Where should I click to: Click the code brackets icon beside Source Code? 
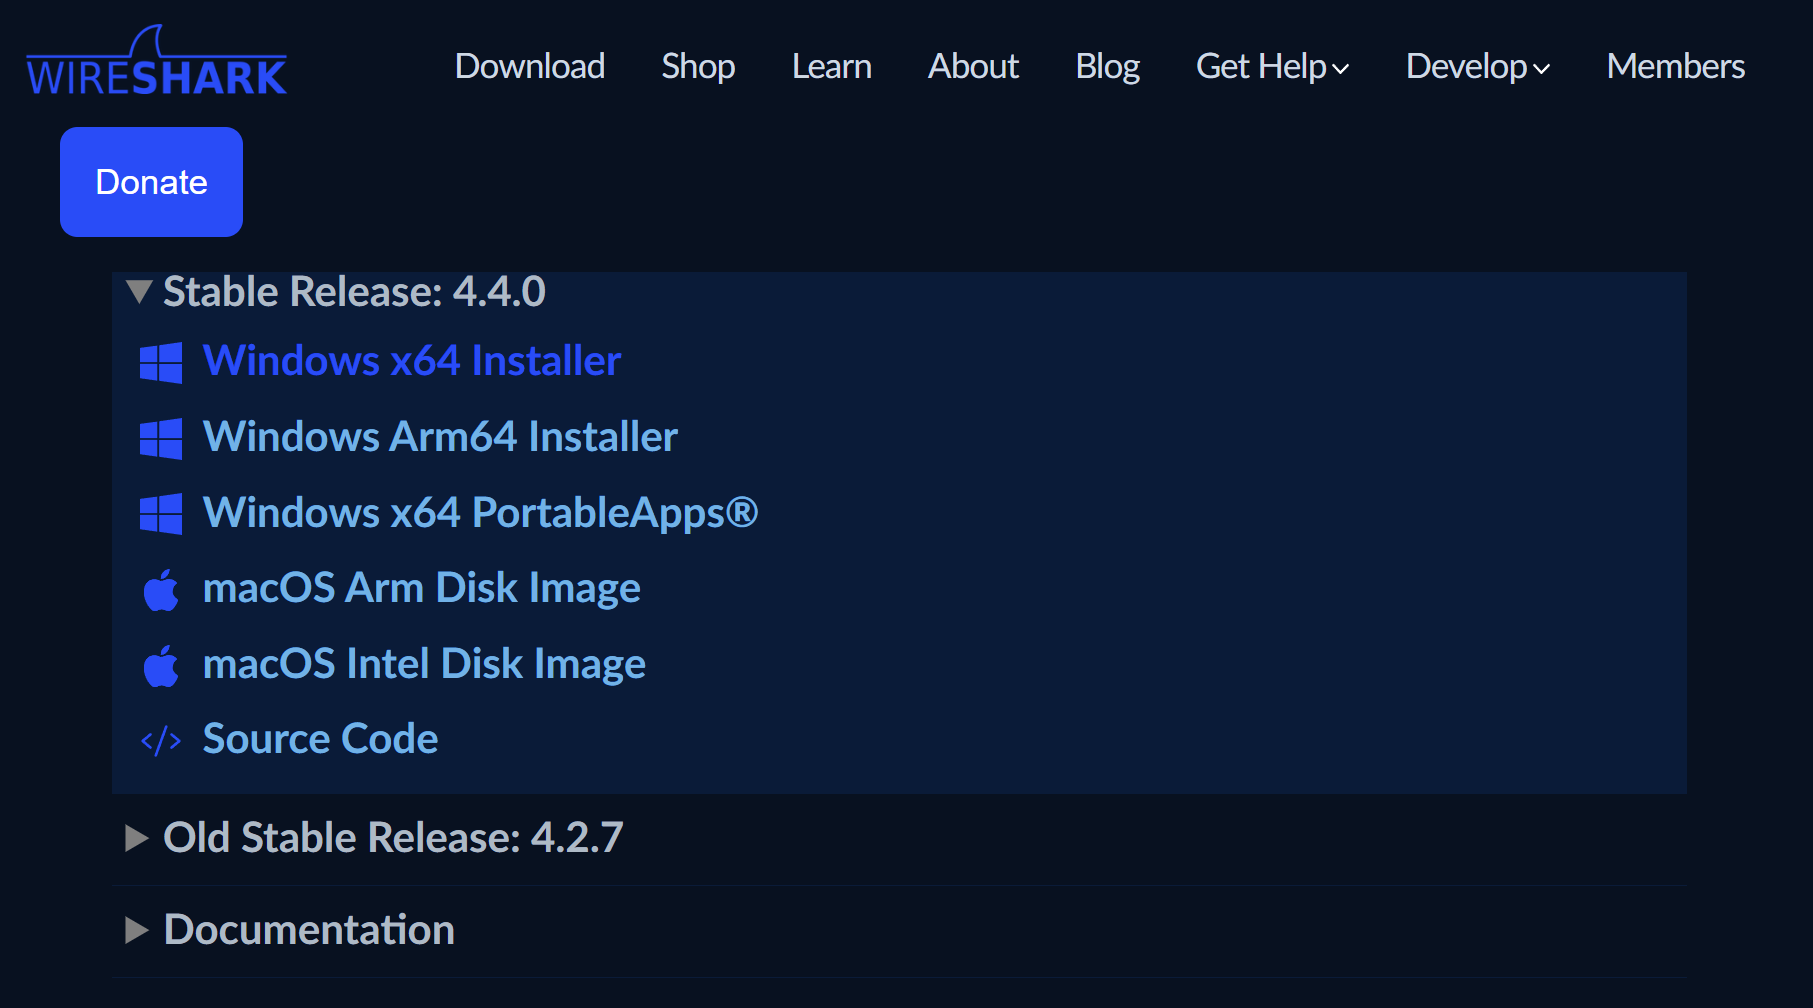click(161, 741)
